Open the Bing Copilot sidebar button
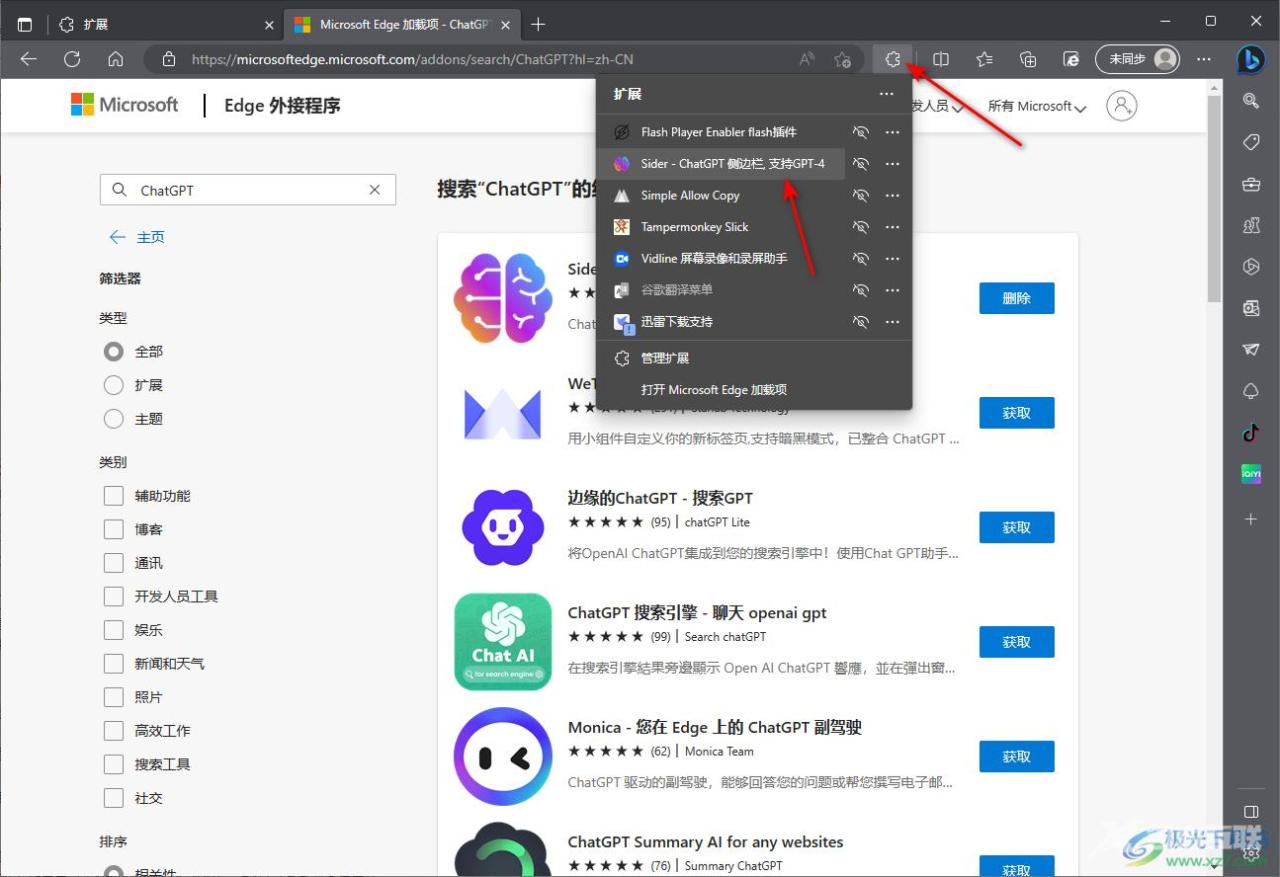 (x=1250, y=60)
